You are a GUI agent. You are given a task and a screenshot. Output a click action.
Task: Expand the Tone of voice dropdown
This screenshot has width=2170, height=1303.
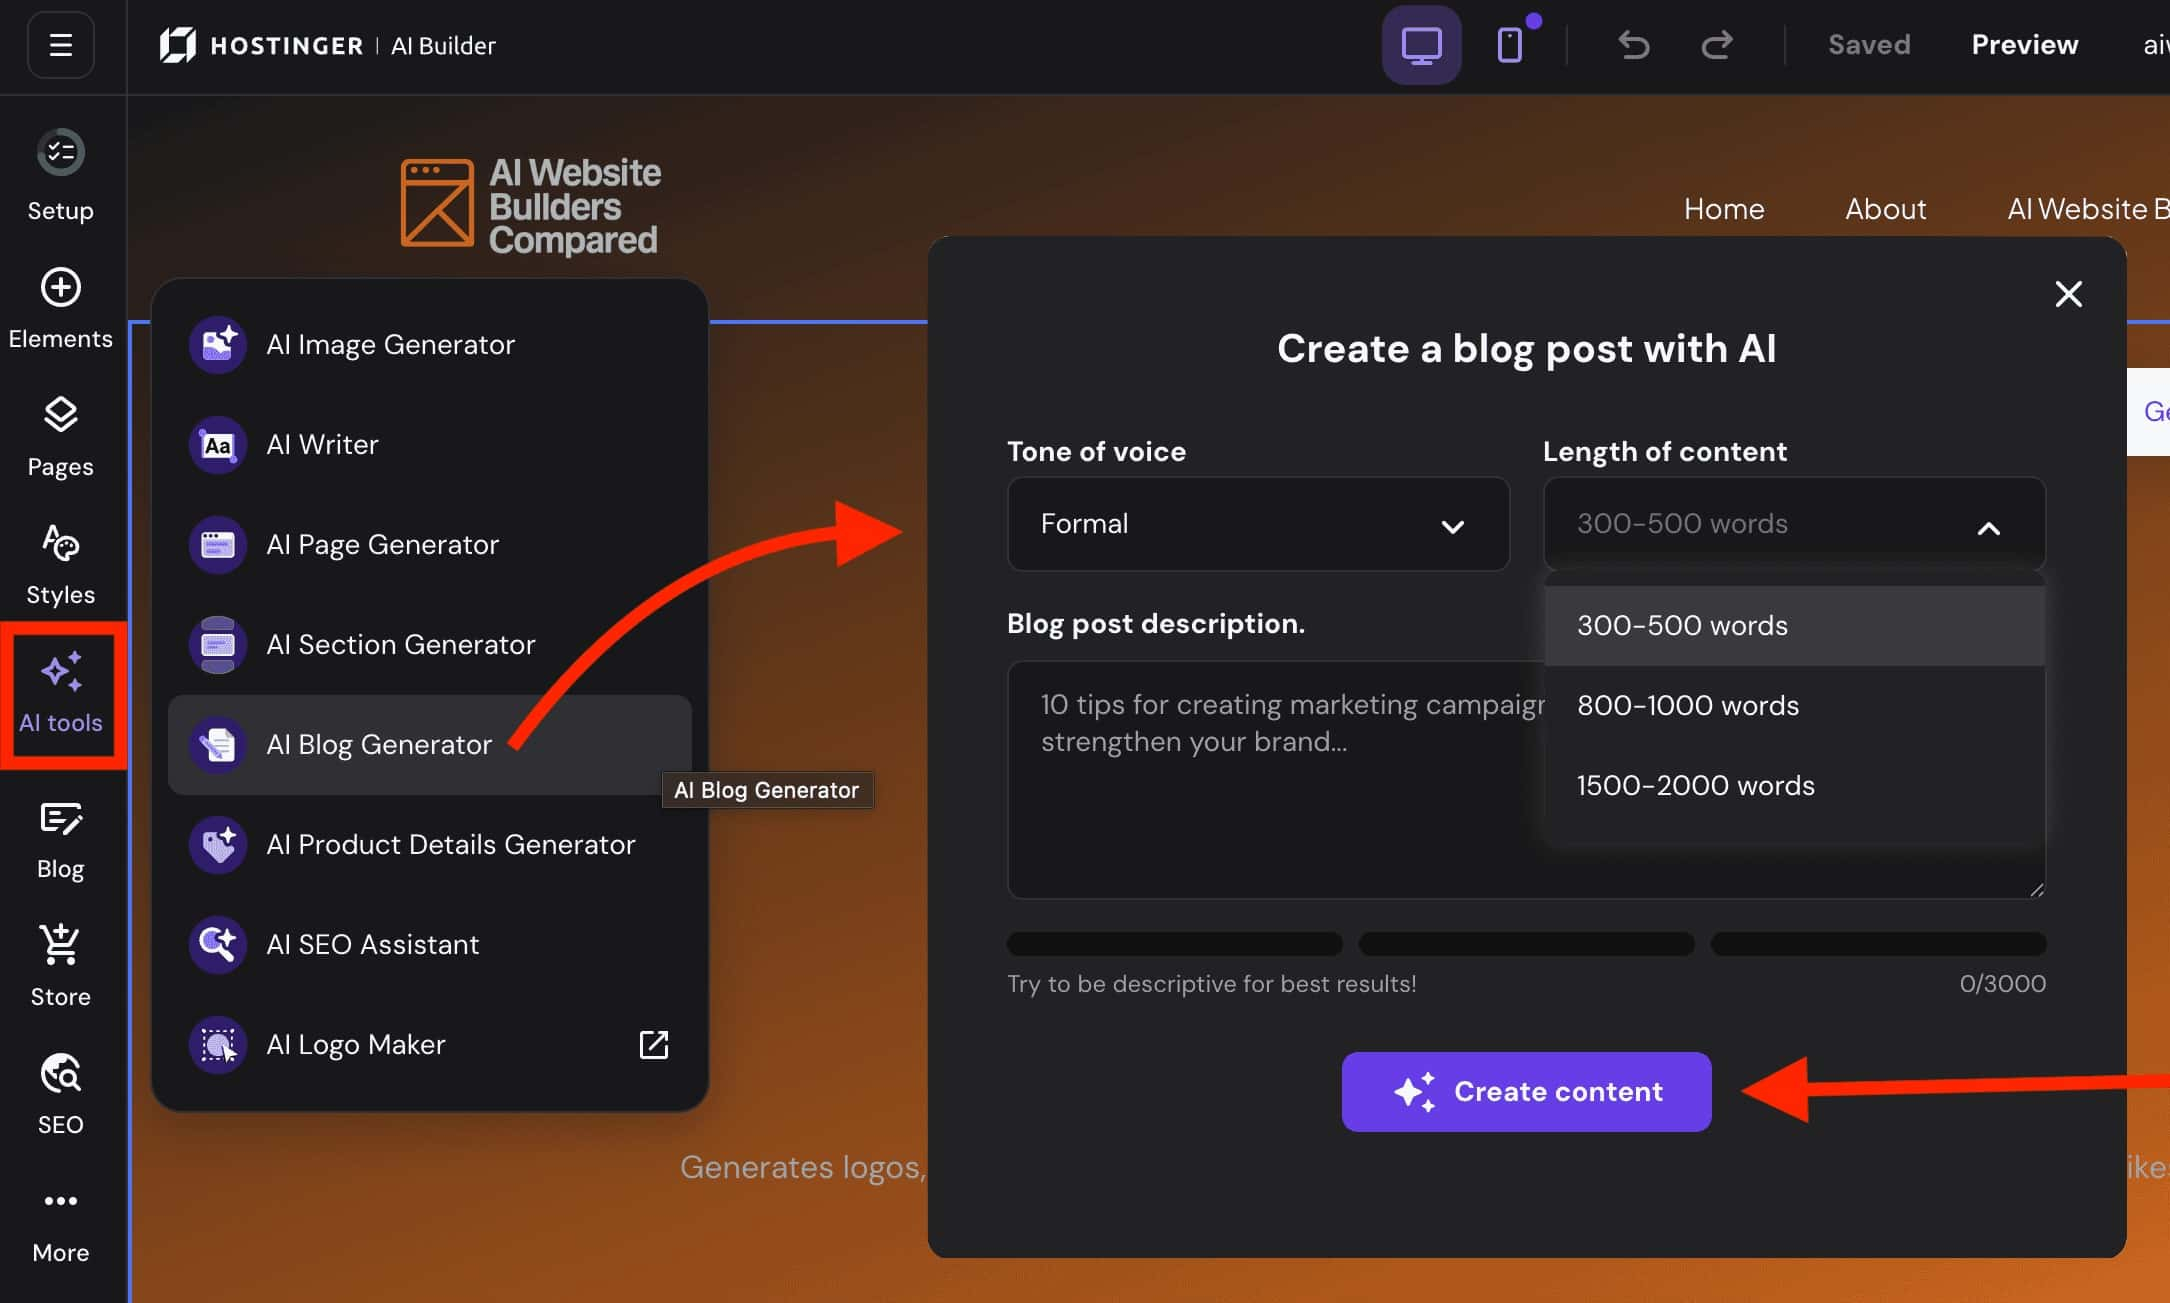coord(1258,524)
